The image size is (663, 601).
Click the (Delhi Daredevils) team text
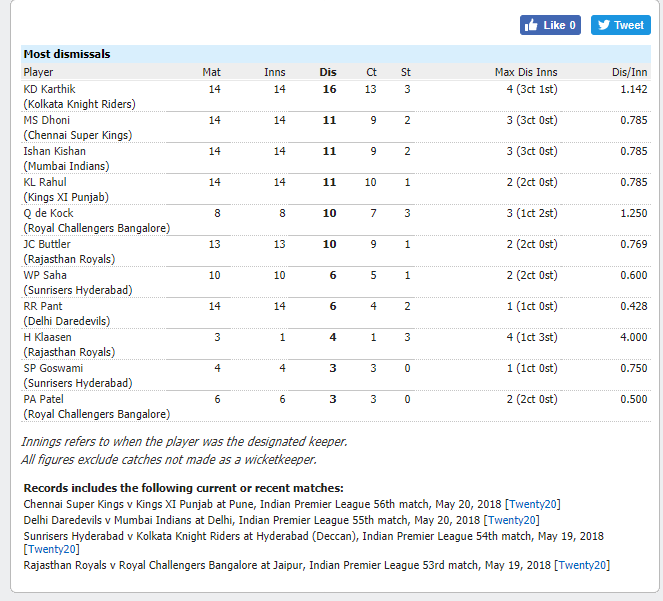tap(67, 321)
